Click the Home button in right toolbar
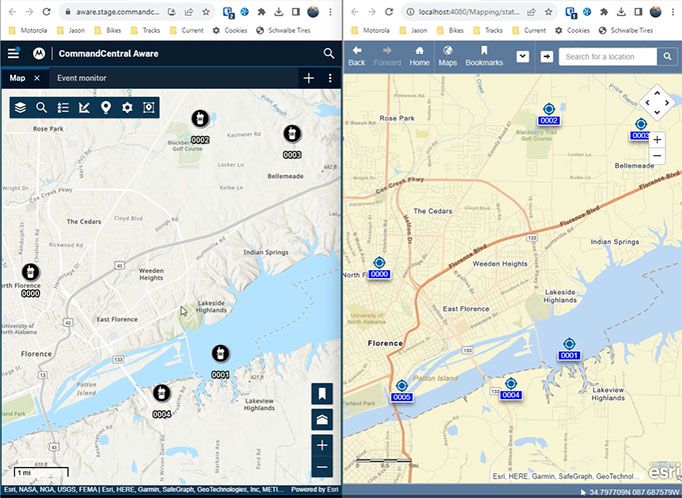Viewport: 682px width, 498px height. pyautogui.click(x=419, y=56)
